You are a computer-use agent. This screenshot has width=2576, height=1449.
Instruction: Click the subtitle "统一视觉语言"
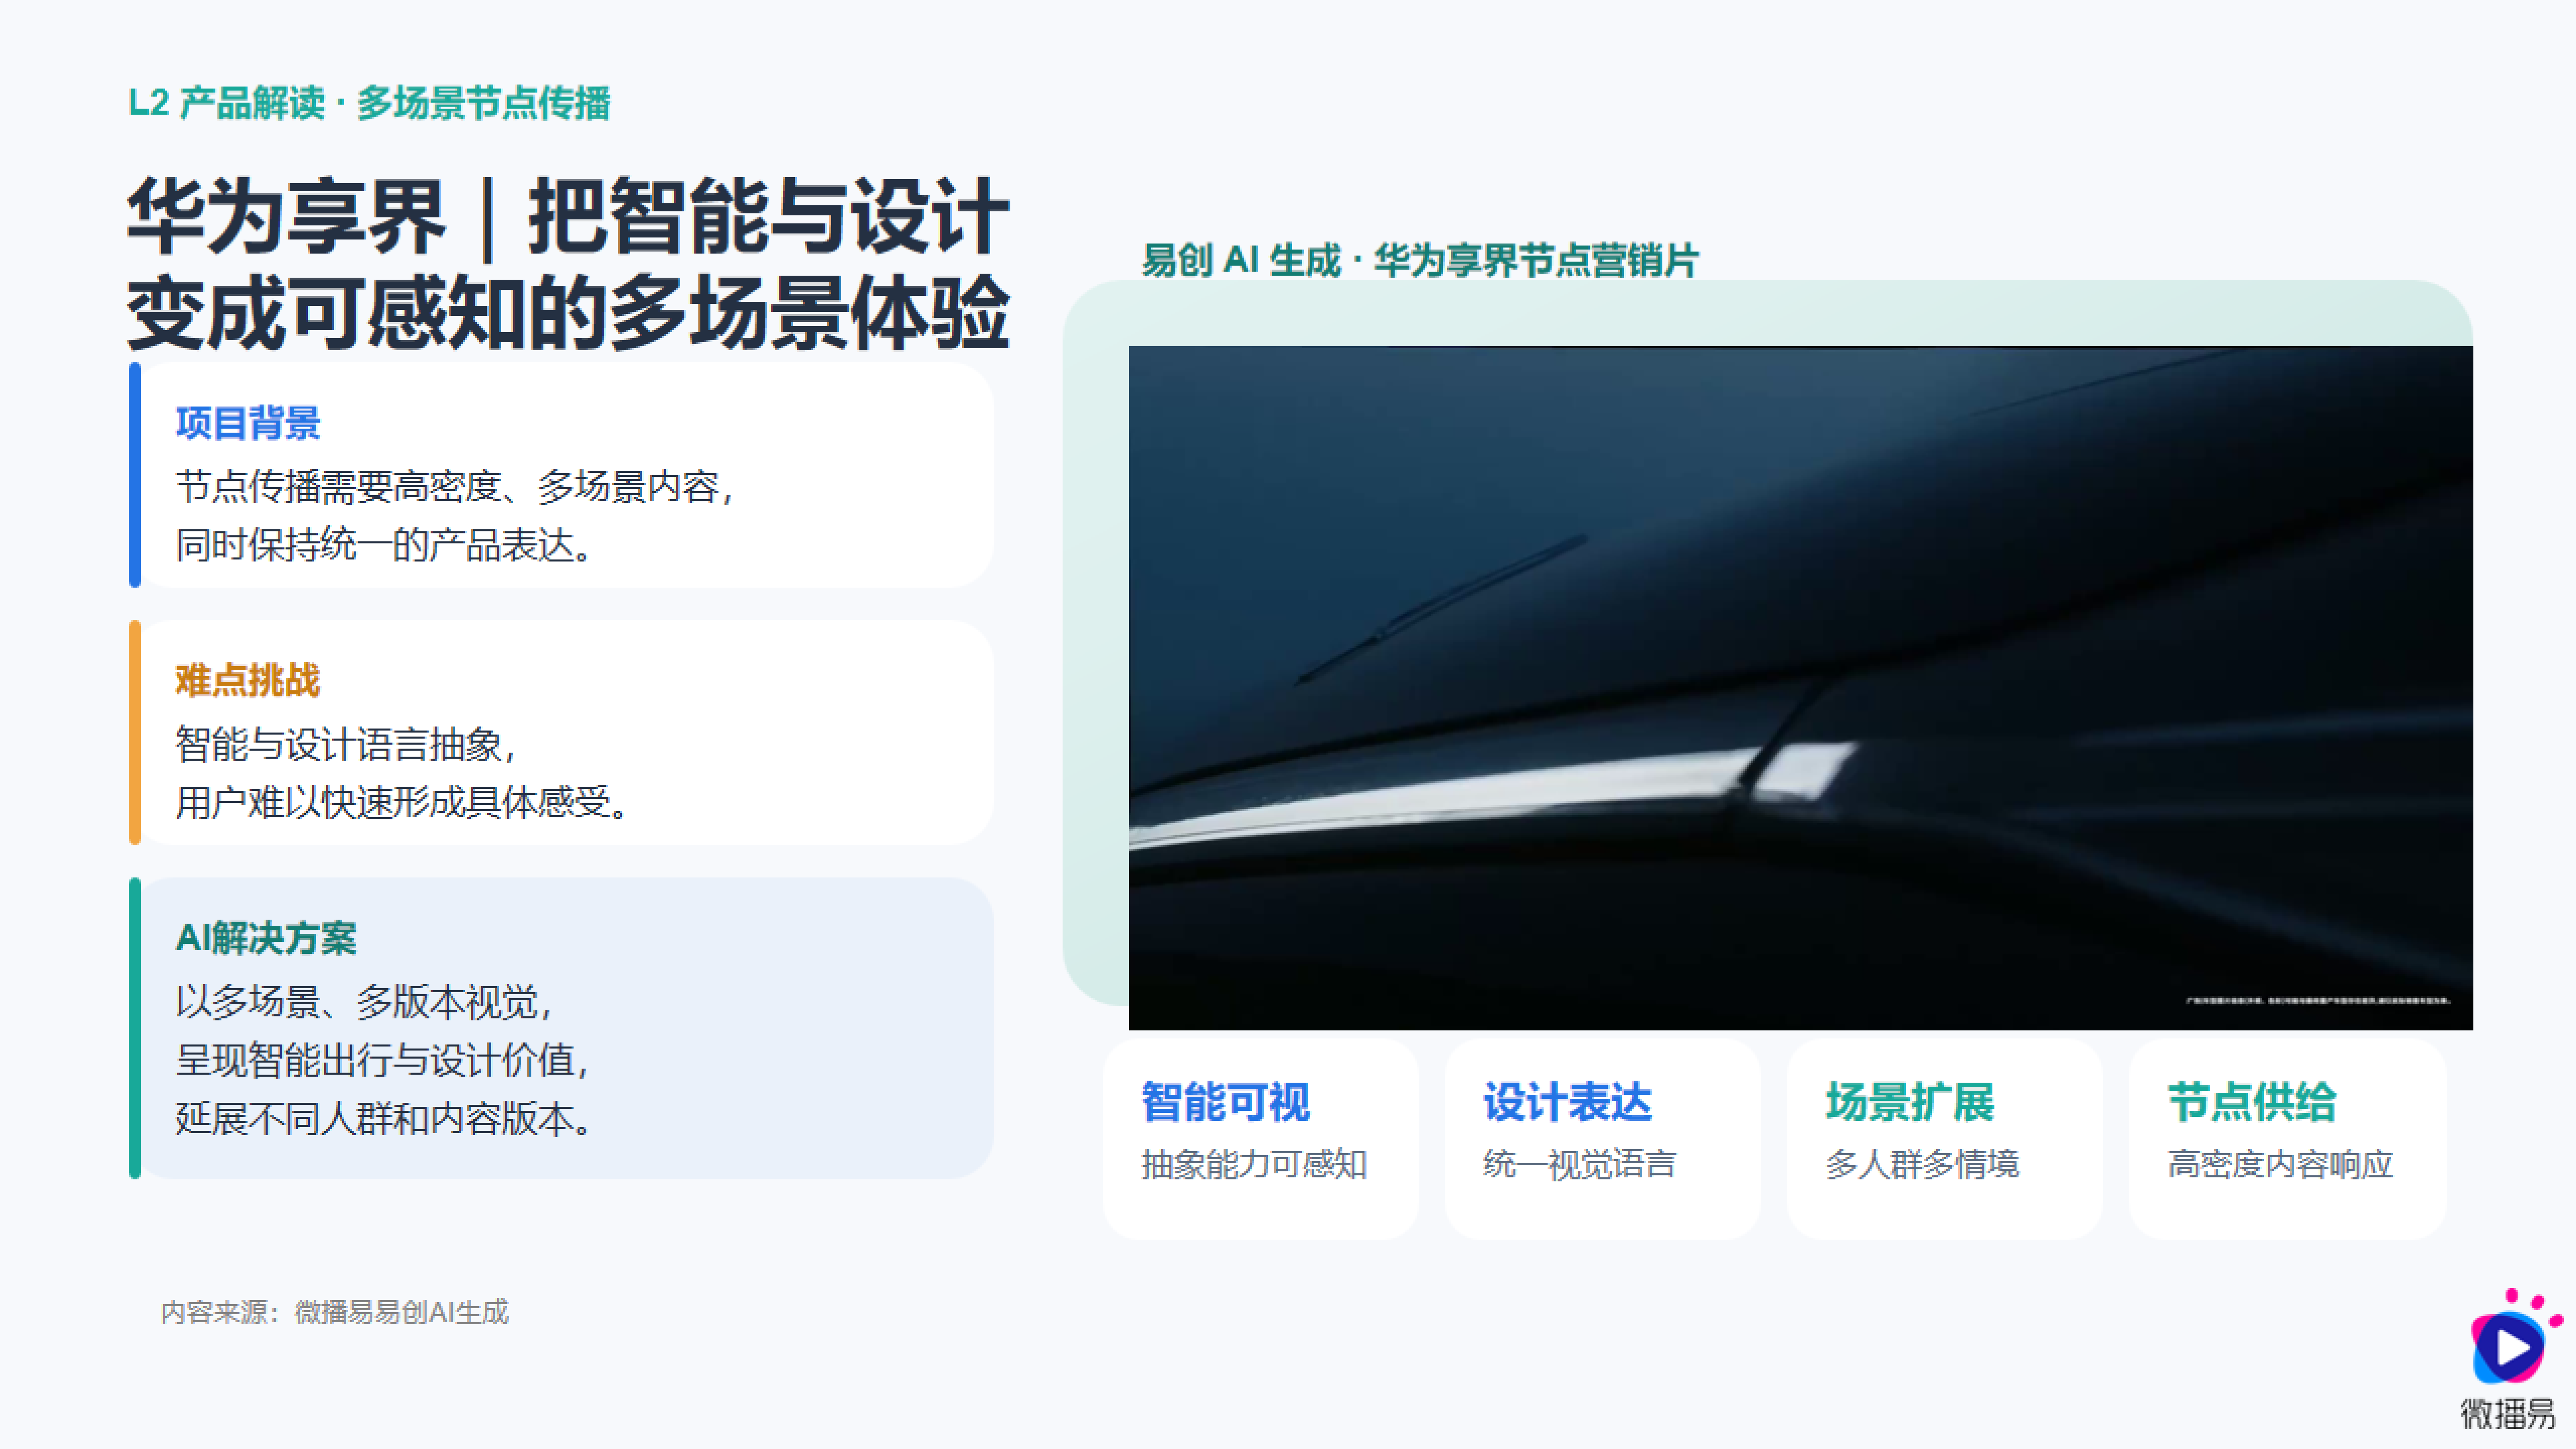click(x=1580, y=1165)
